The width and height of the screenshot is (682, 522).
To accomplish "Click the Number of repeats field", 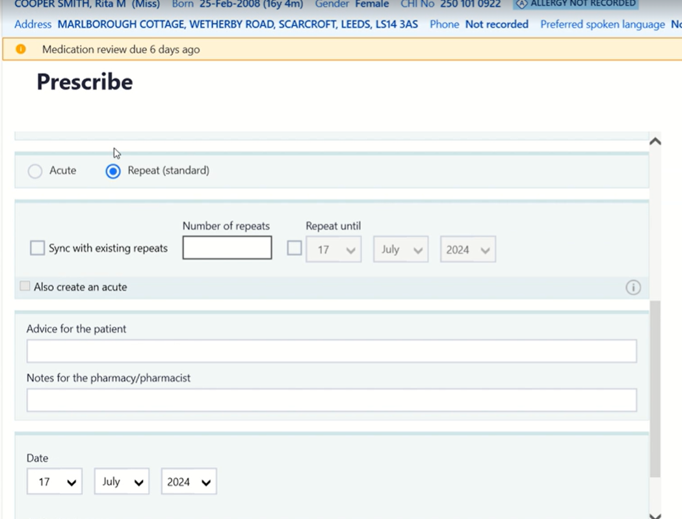I will (x=227, y=248).
